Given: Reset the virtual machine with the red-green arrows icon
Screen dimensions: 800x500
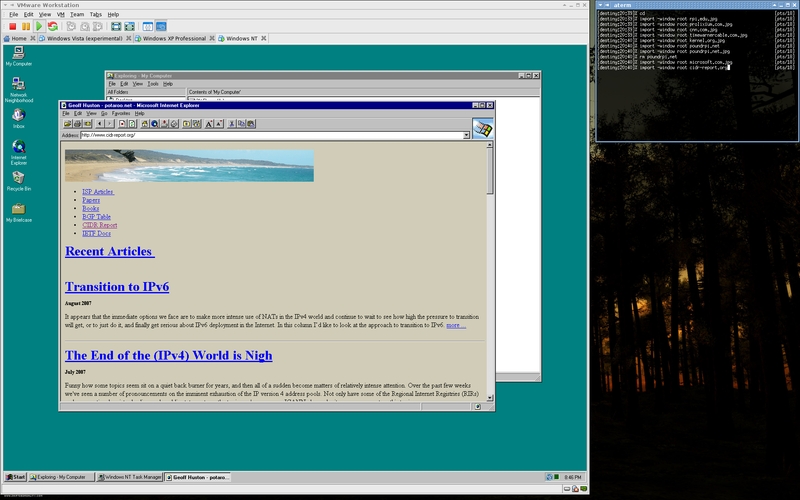Looking at the screenshot, I should [52, 27].
